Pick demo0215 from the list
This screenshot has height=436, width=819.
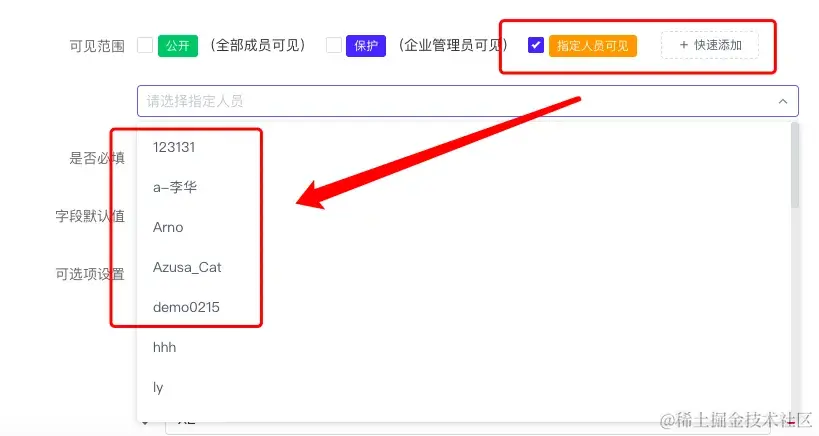463,307
